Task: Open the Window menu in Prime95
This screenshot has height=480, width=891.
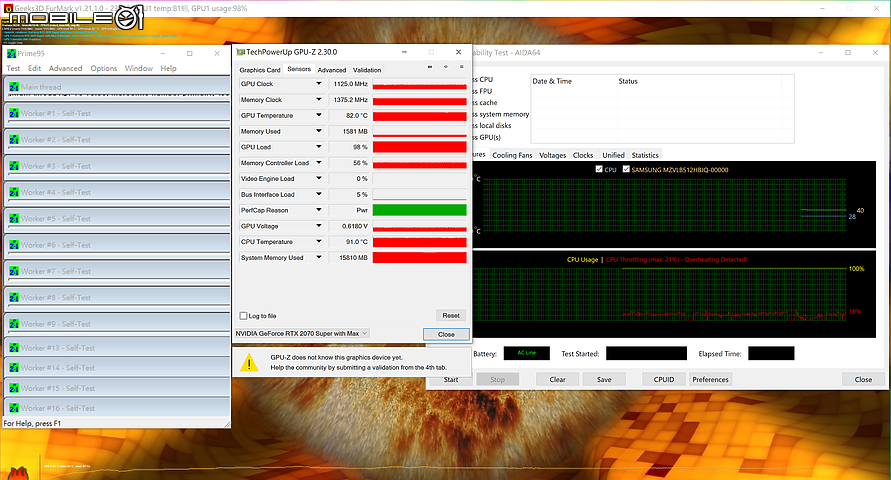Action: point(139,68)
